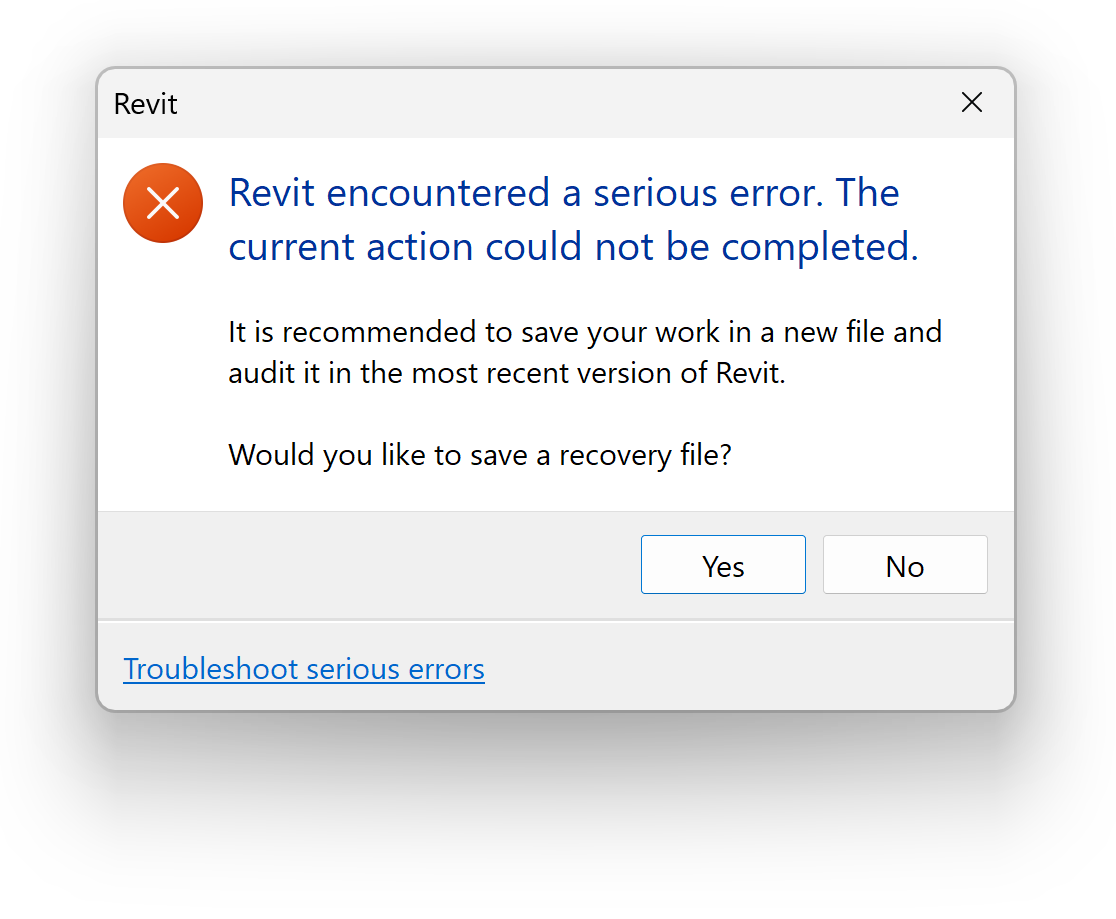Click the "audit it in the most recent version" line
The height and width of the screenshot is (919, 1116).
click(x=507, y=373)
